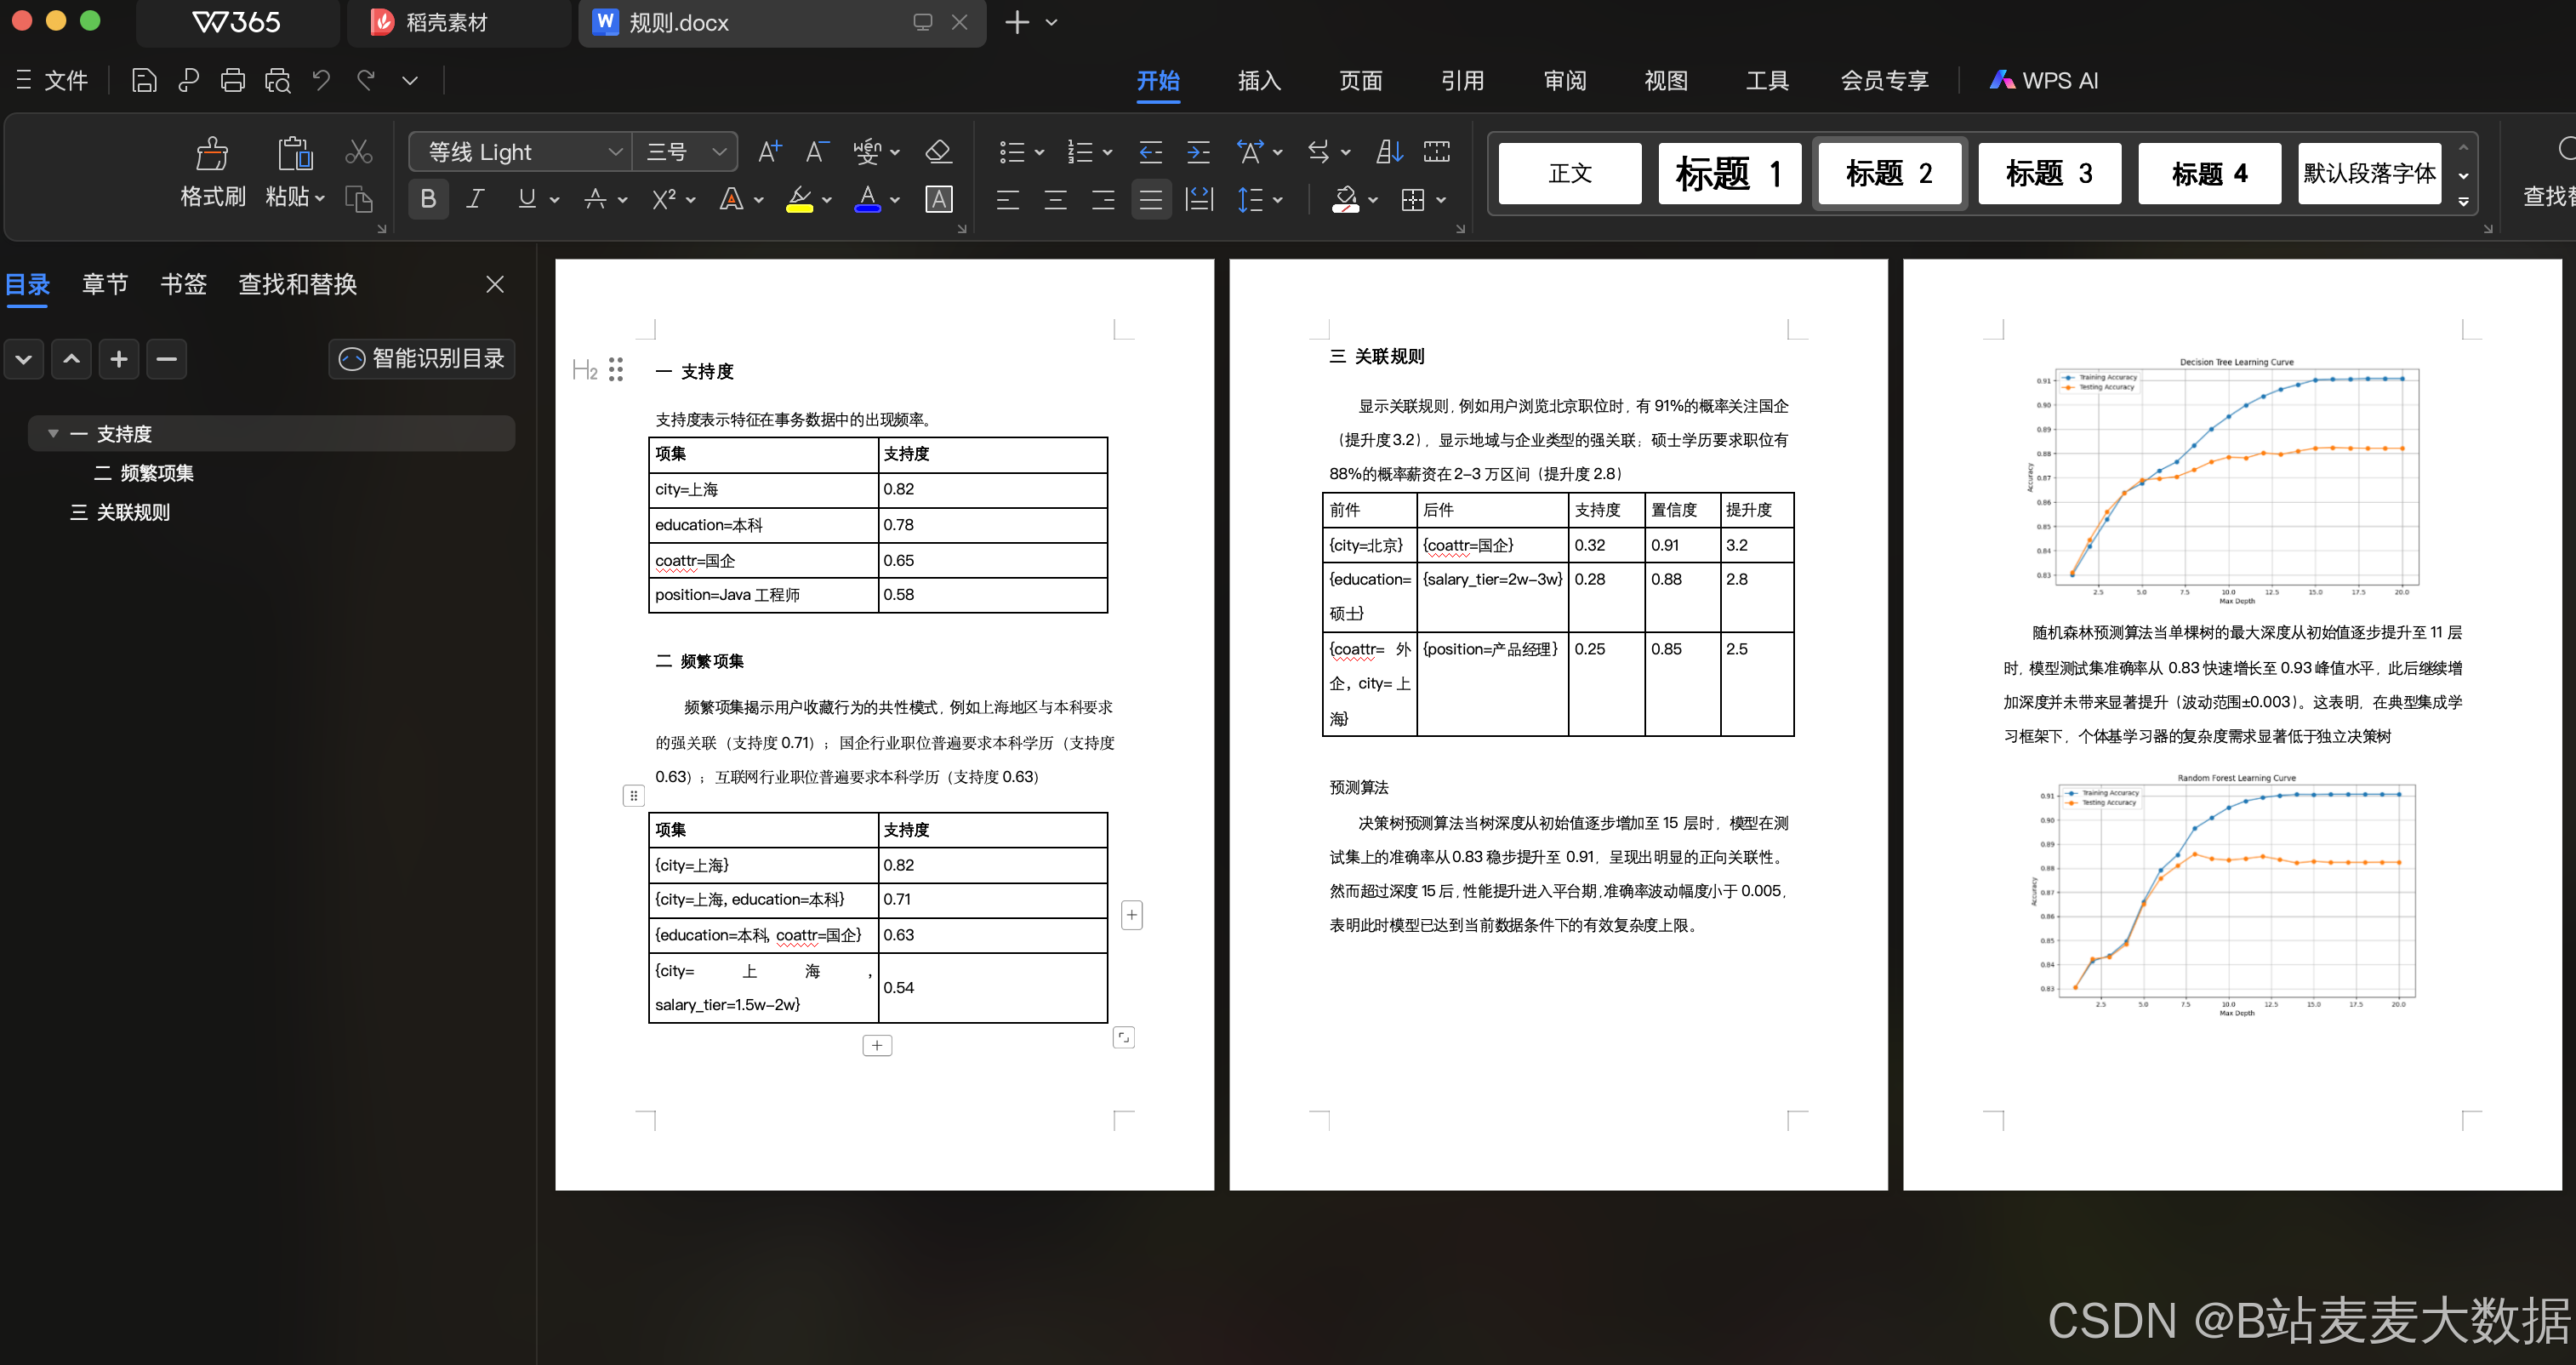The width and height of the screenshot is (2576, 1365).
Task: Open the 视图 ribbon tab
Action: pos(1666,80)
